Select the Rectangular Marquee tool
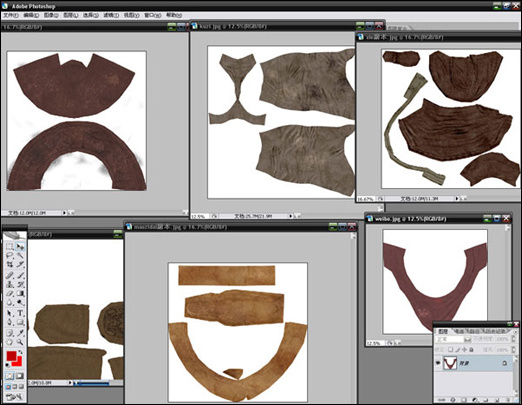Image resolution: width=522 pixels, height=405 pixels. (10, 247)
